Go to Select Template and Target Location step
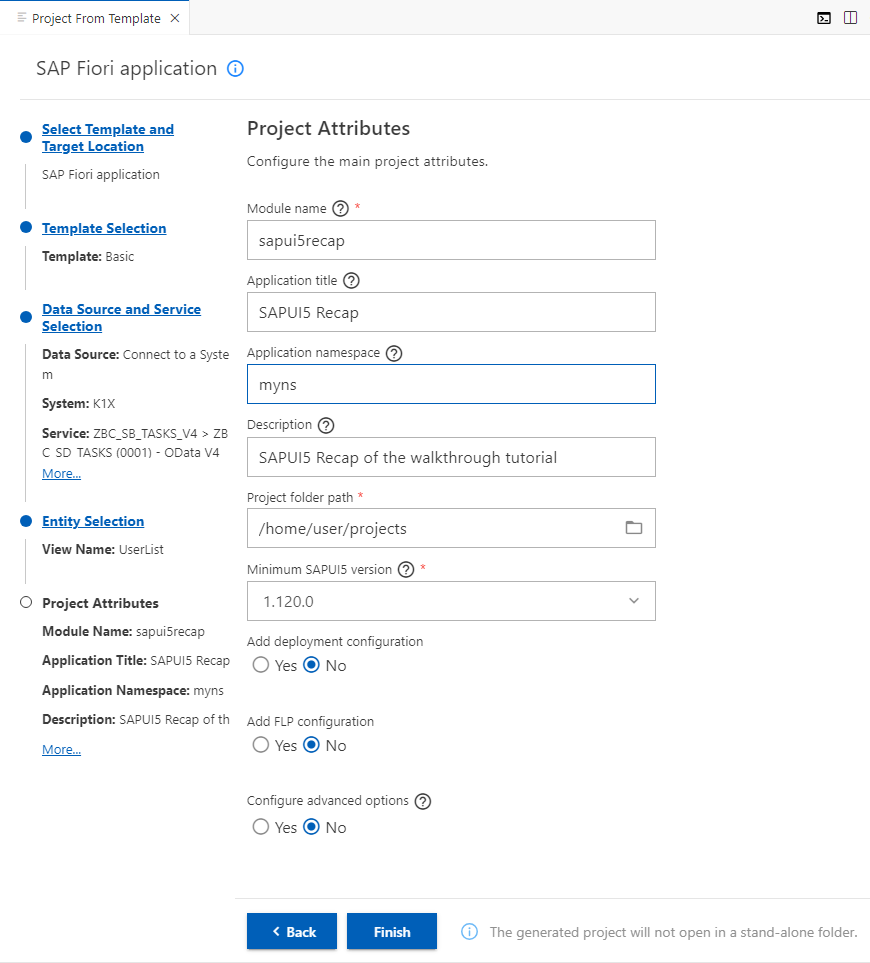870x963 pixels. coord(108,138)
